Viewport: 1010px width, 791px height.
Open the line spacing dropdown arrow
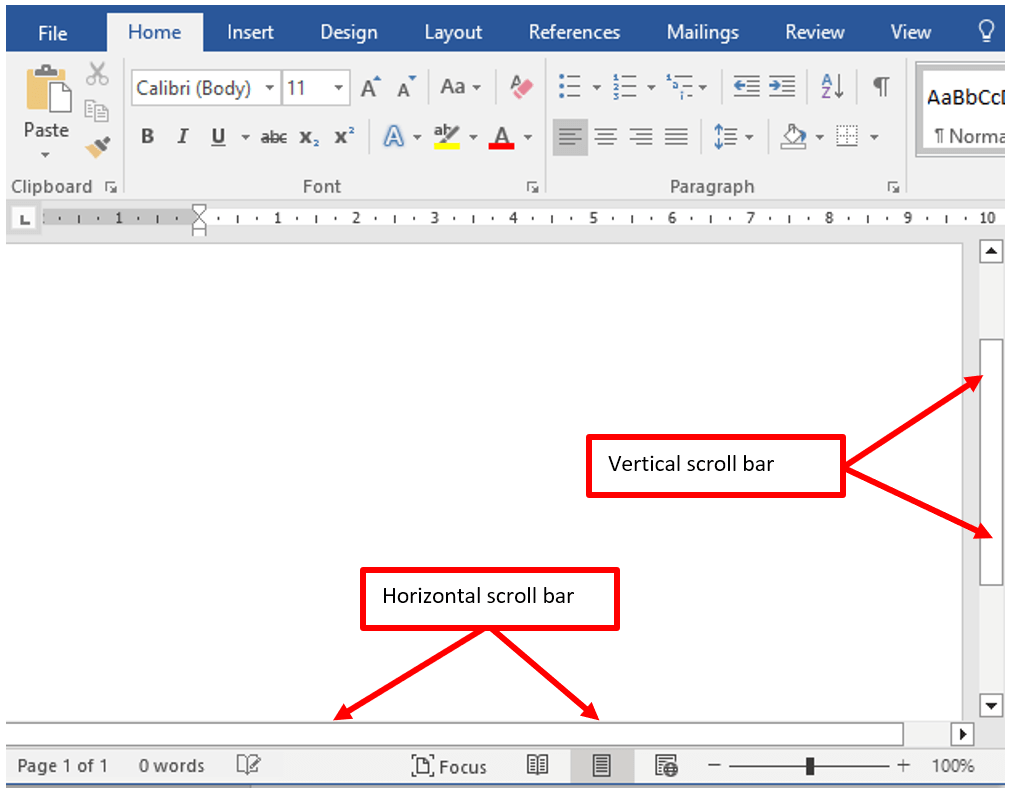pos(748,137)
